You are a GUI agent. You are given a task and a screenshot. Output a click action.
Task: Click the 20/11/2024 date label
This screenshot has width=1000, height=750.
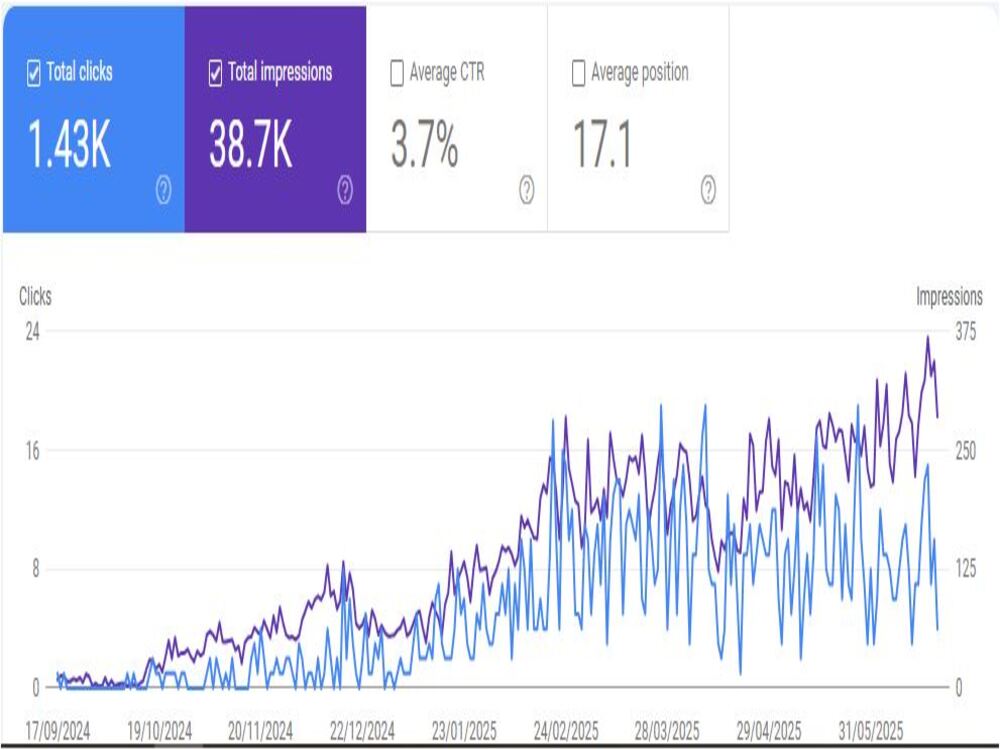click(x=260, y=731)
